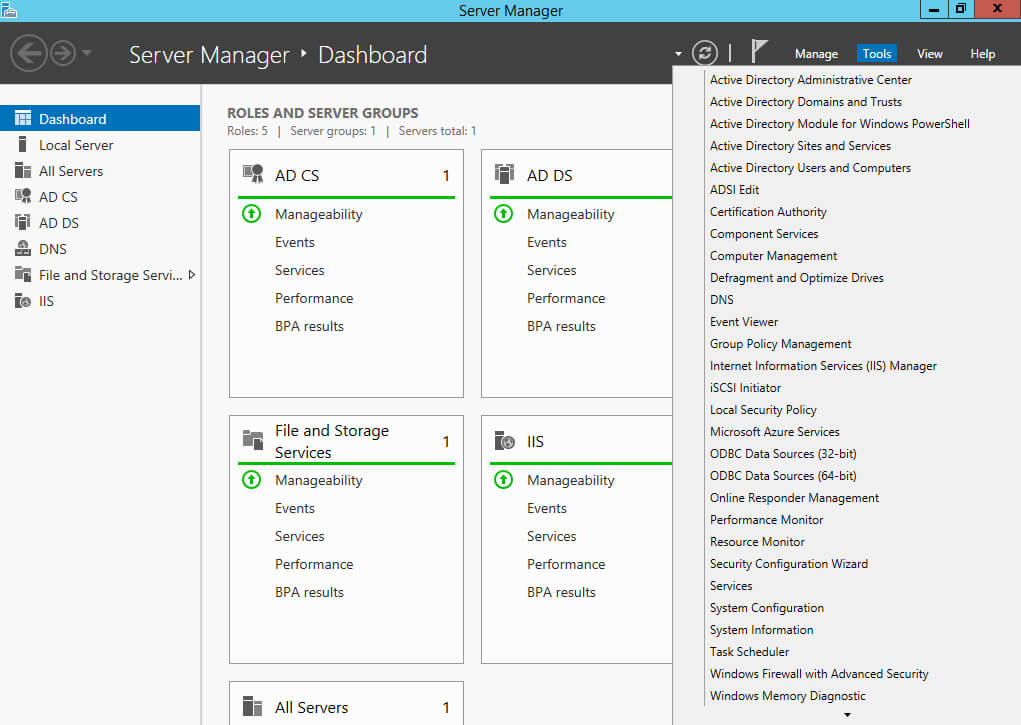Open Certification Authority tool
This screenshot has width=1021, height=725.
pyautogui.click(x=768, y=212)
